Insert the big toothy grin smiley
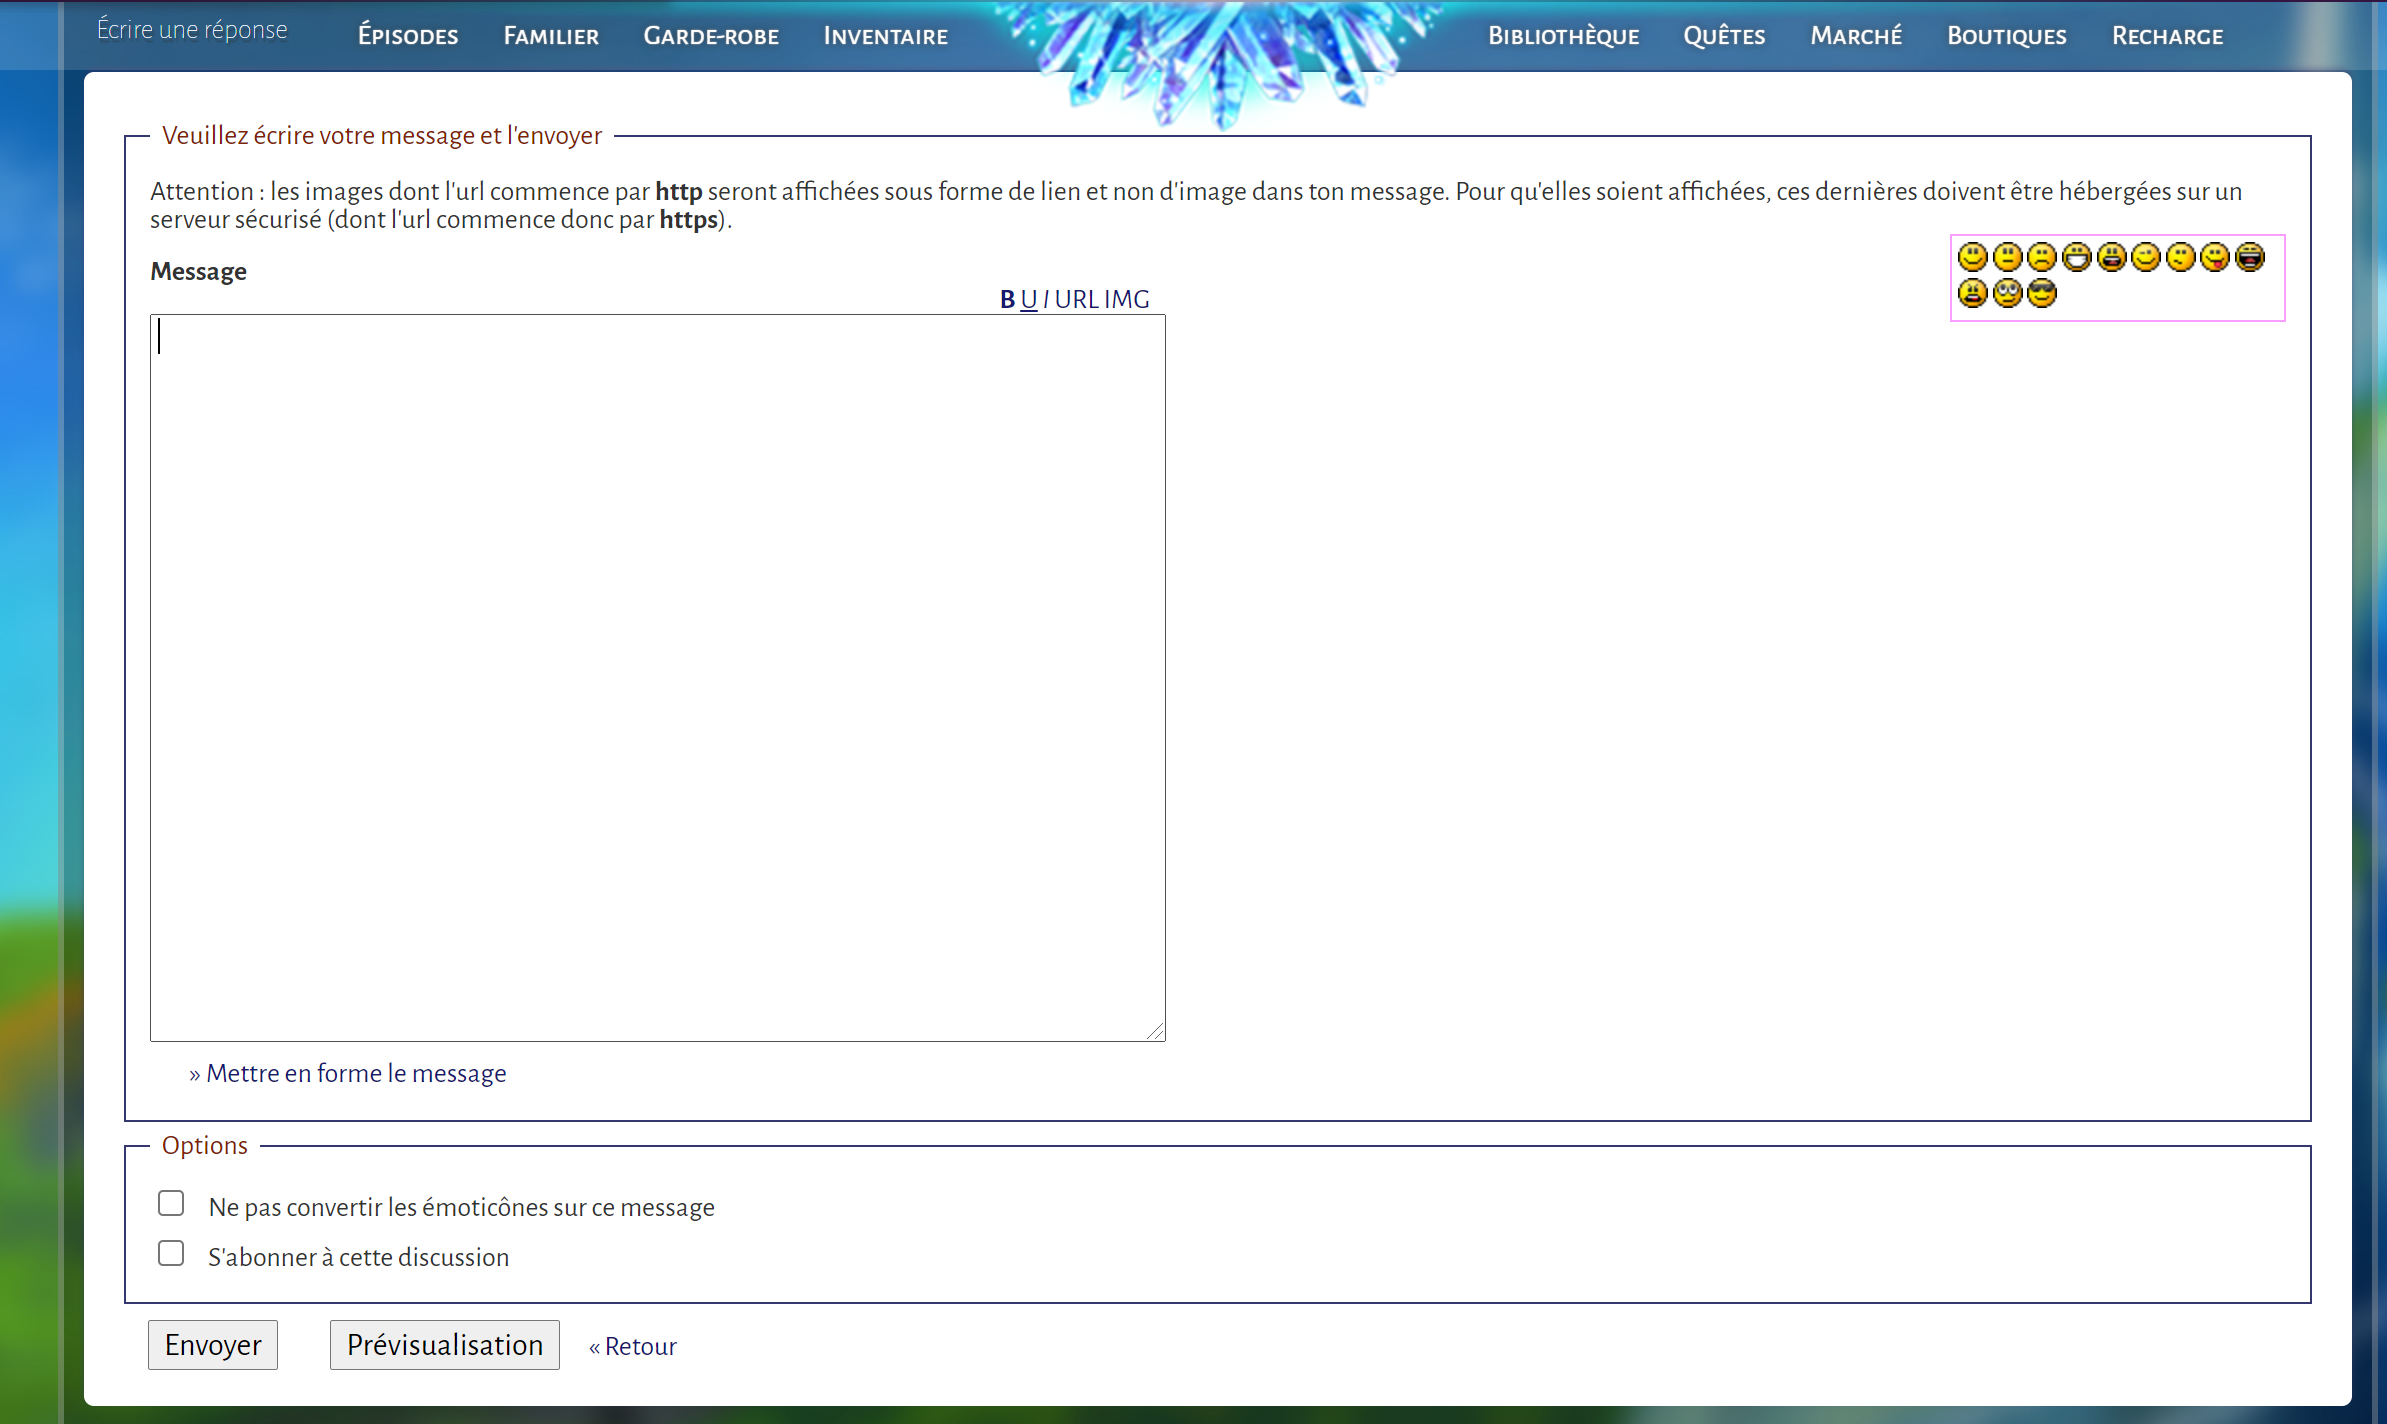The height and width of the screenshot is (1424, 2387). [x=2077, y=257]
